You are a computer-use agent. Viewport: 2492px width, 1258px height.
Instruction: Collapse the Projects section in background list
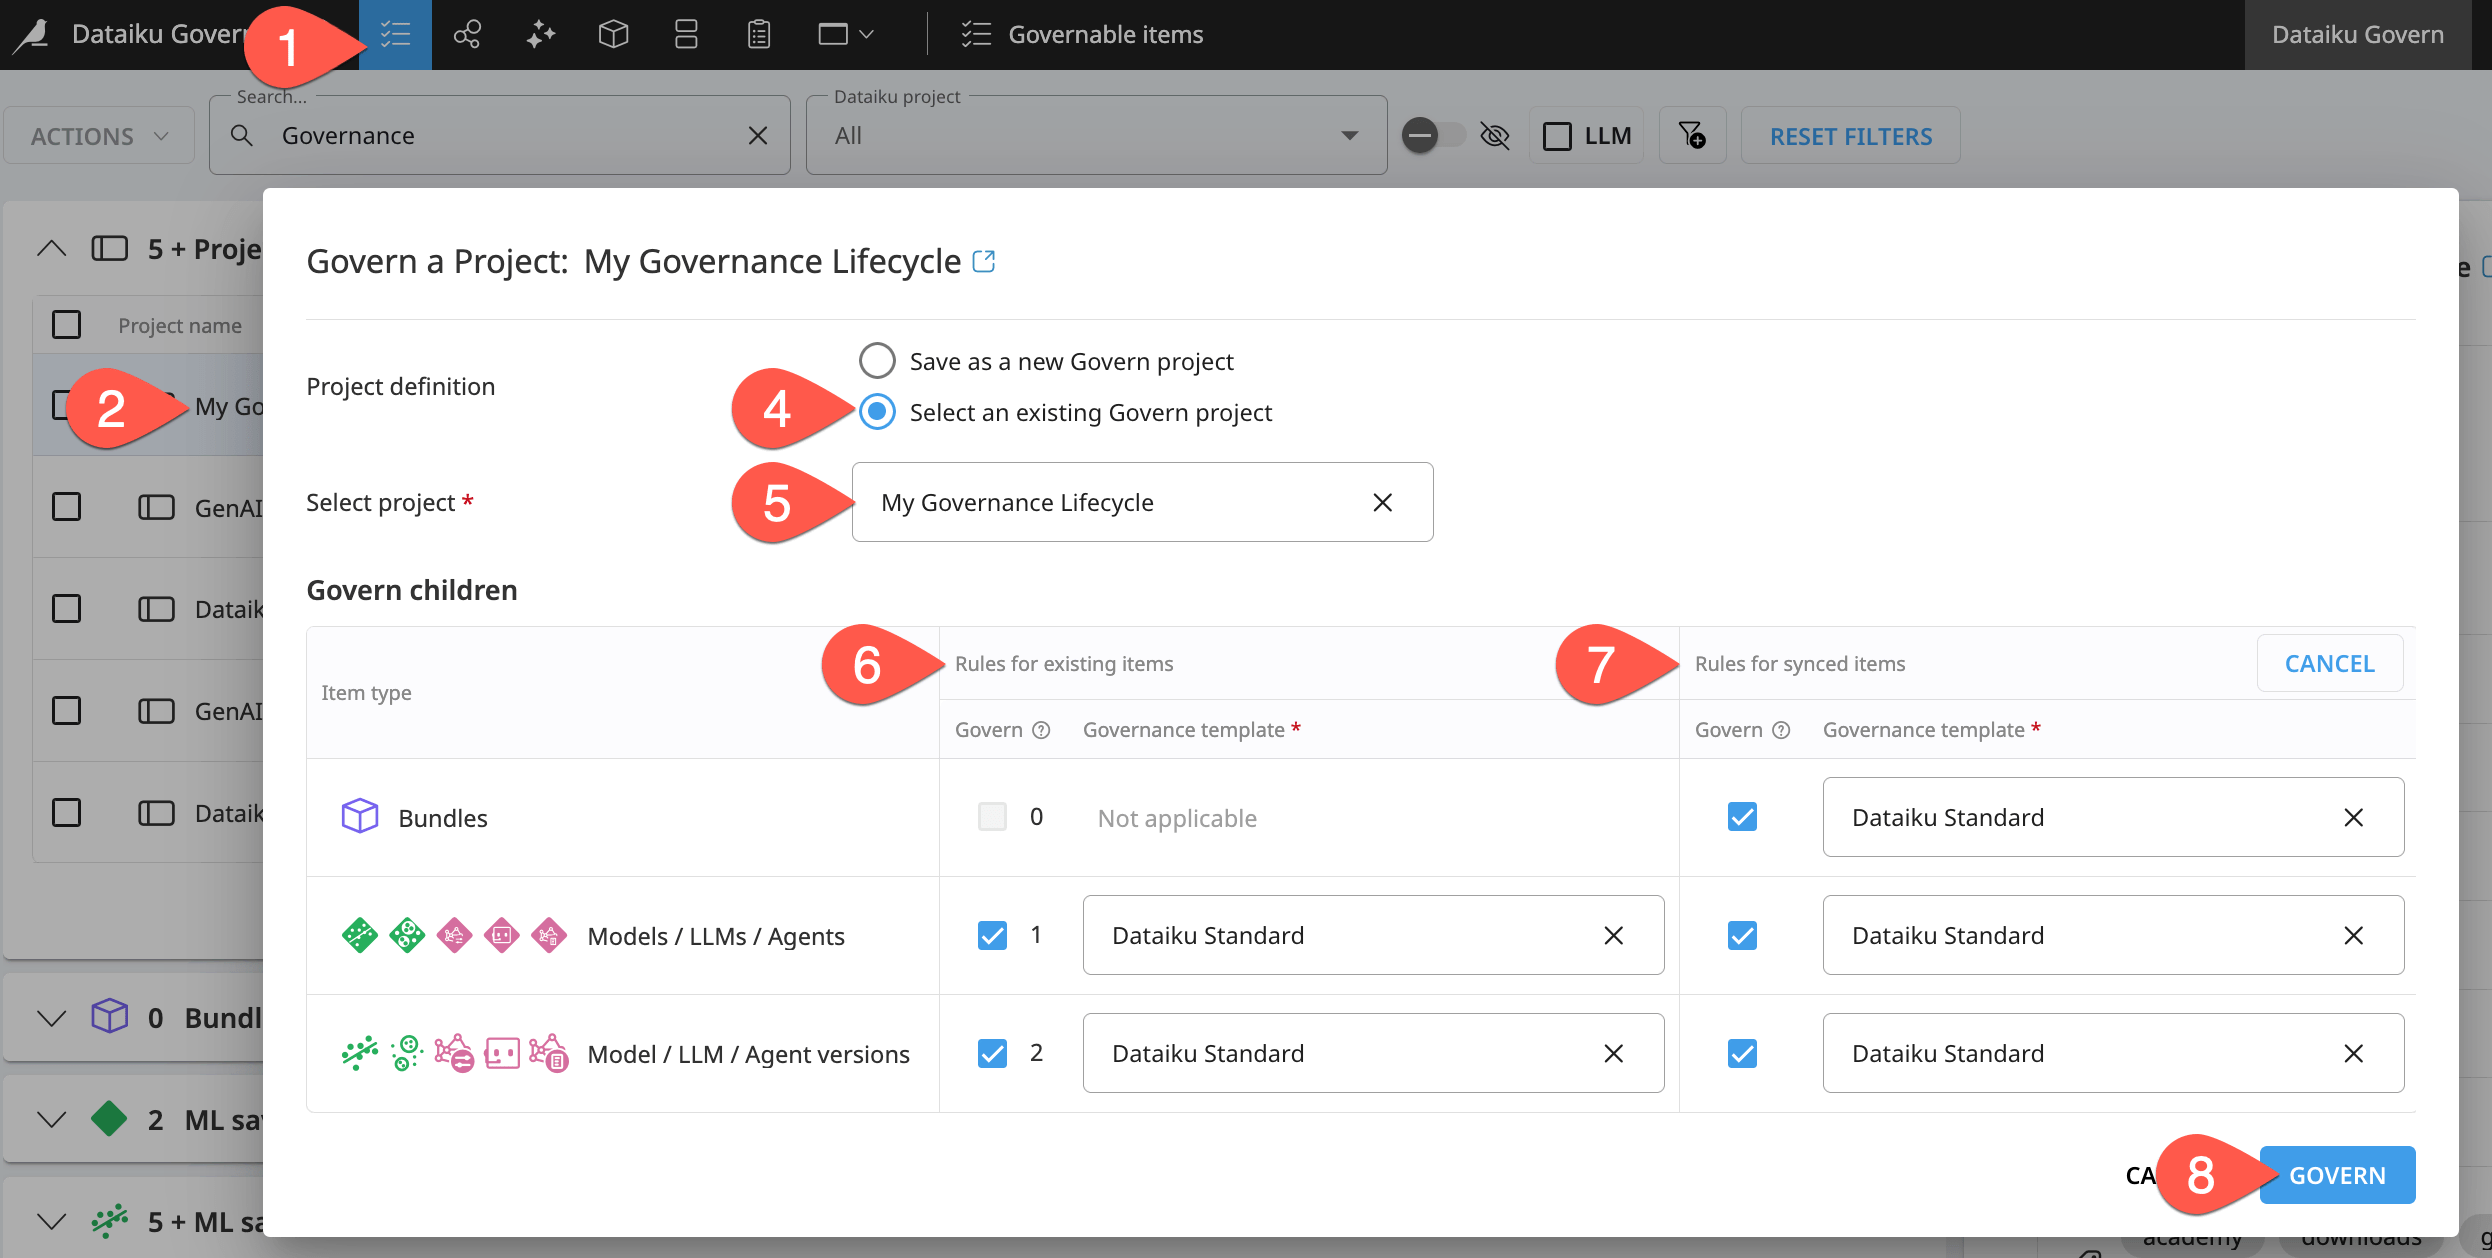click(51, 248)
